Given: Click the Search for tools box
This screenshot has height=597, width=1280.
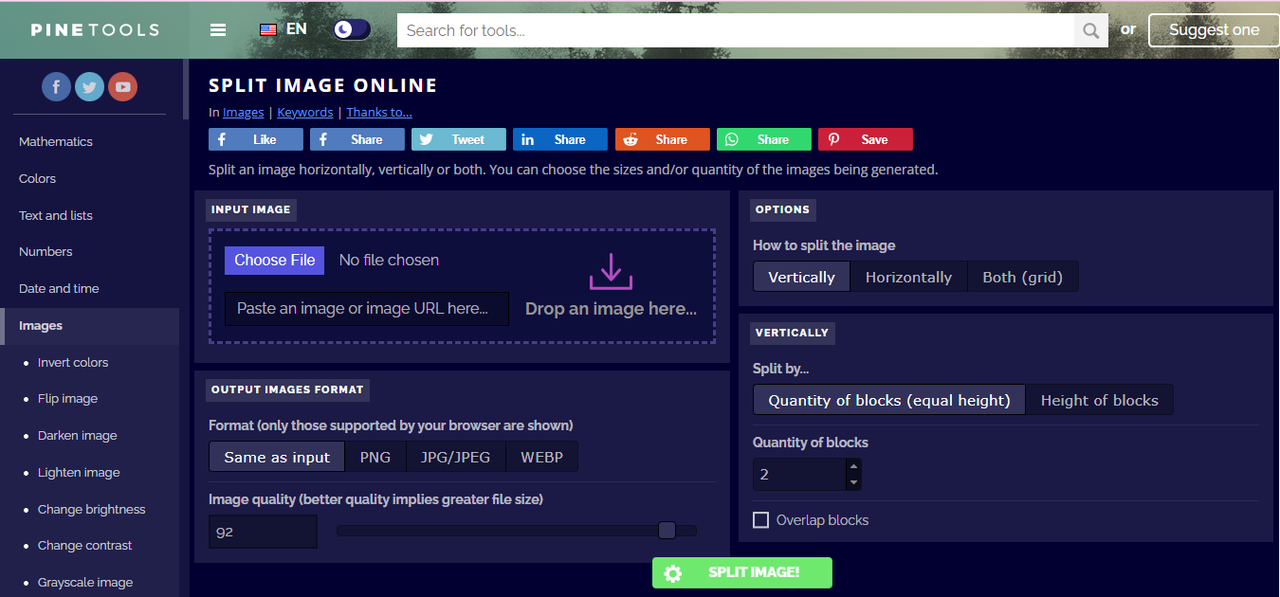Looking at the screenshot, I should [x=737, y=30].
